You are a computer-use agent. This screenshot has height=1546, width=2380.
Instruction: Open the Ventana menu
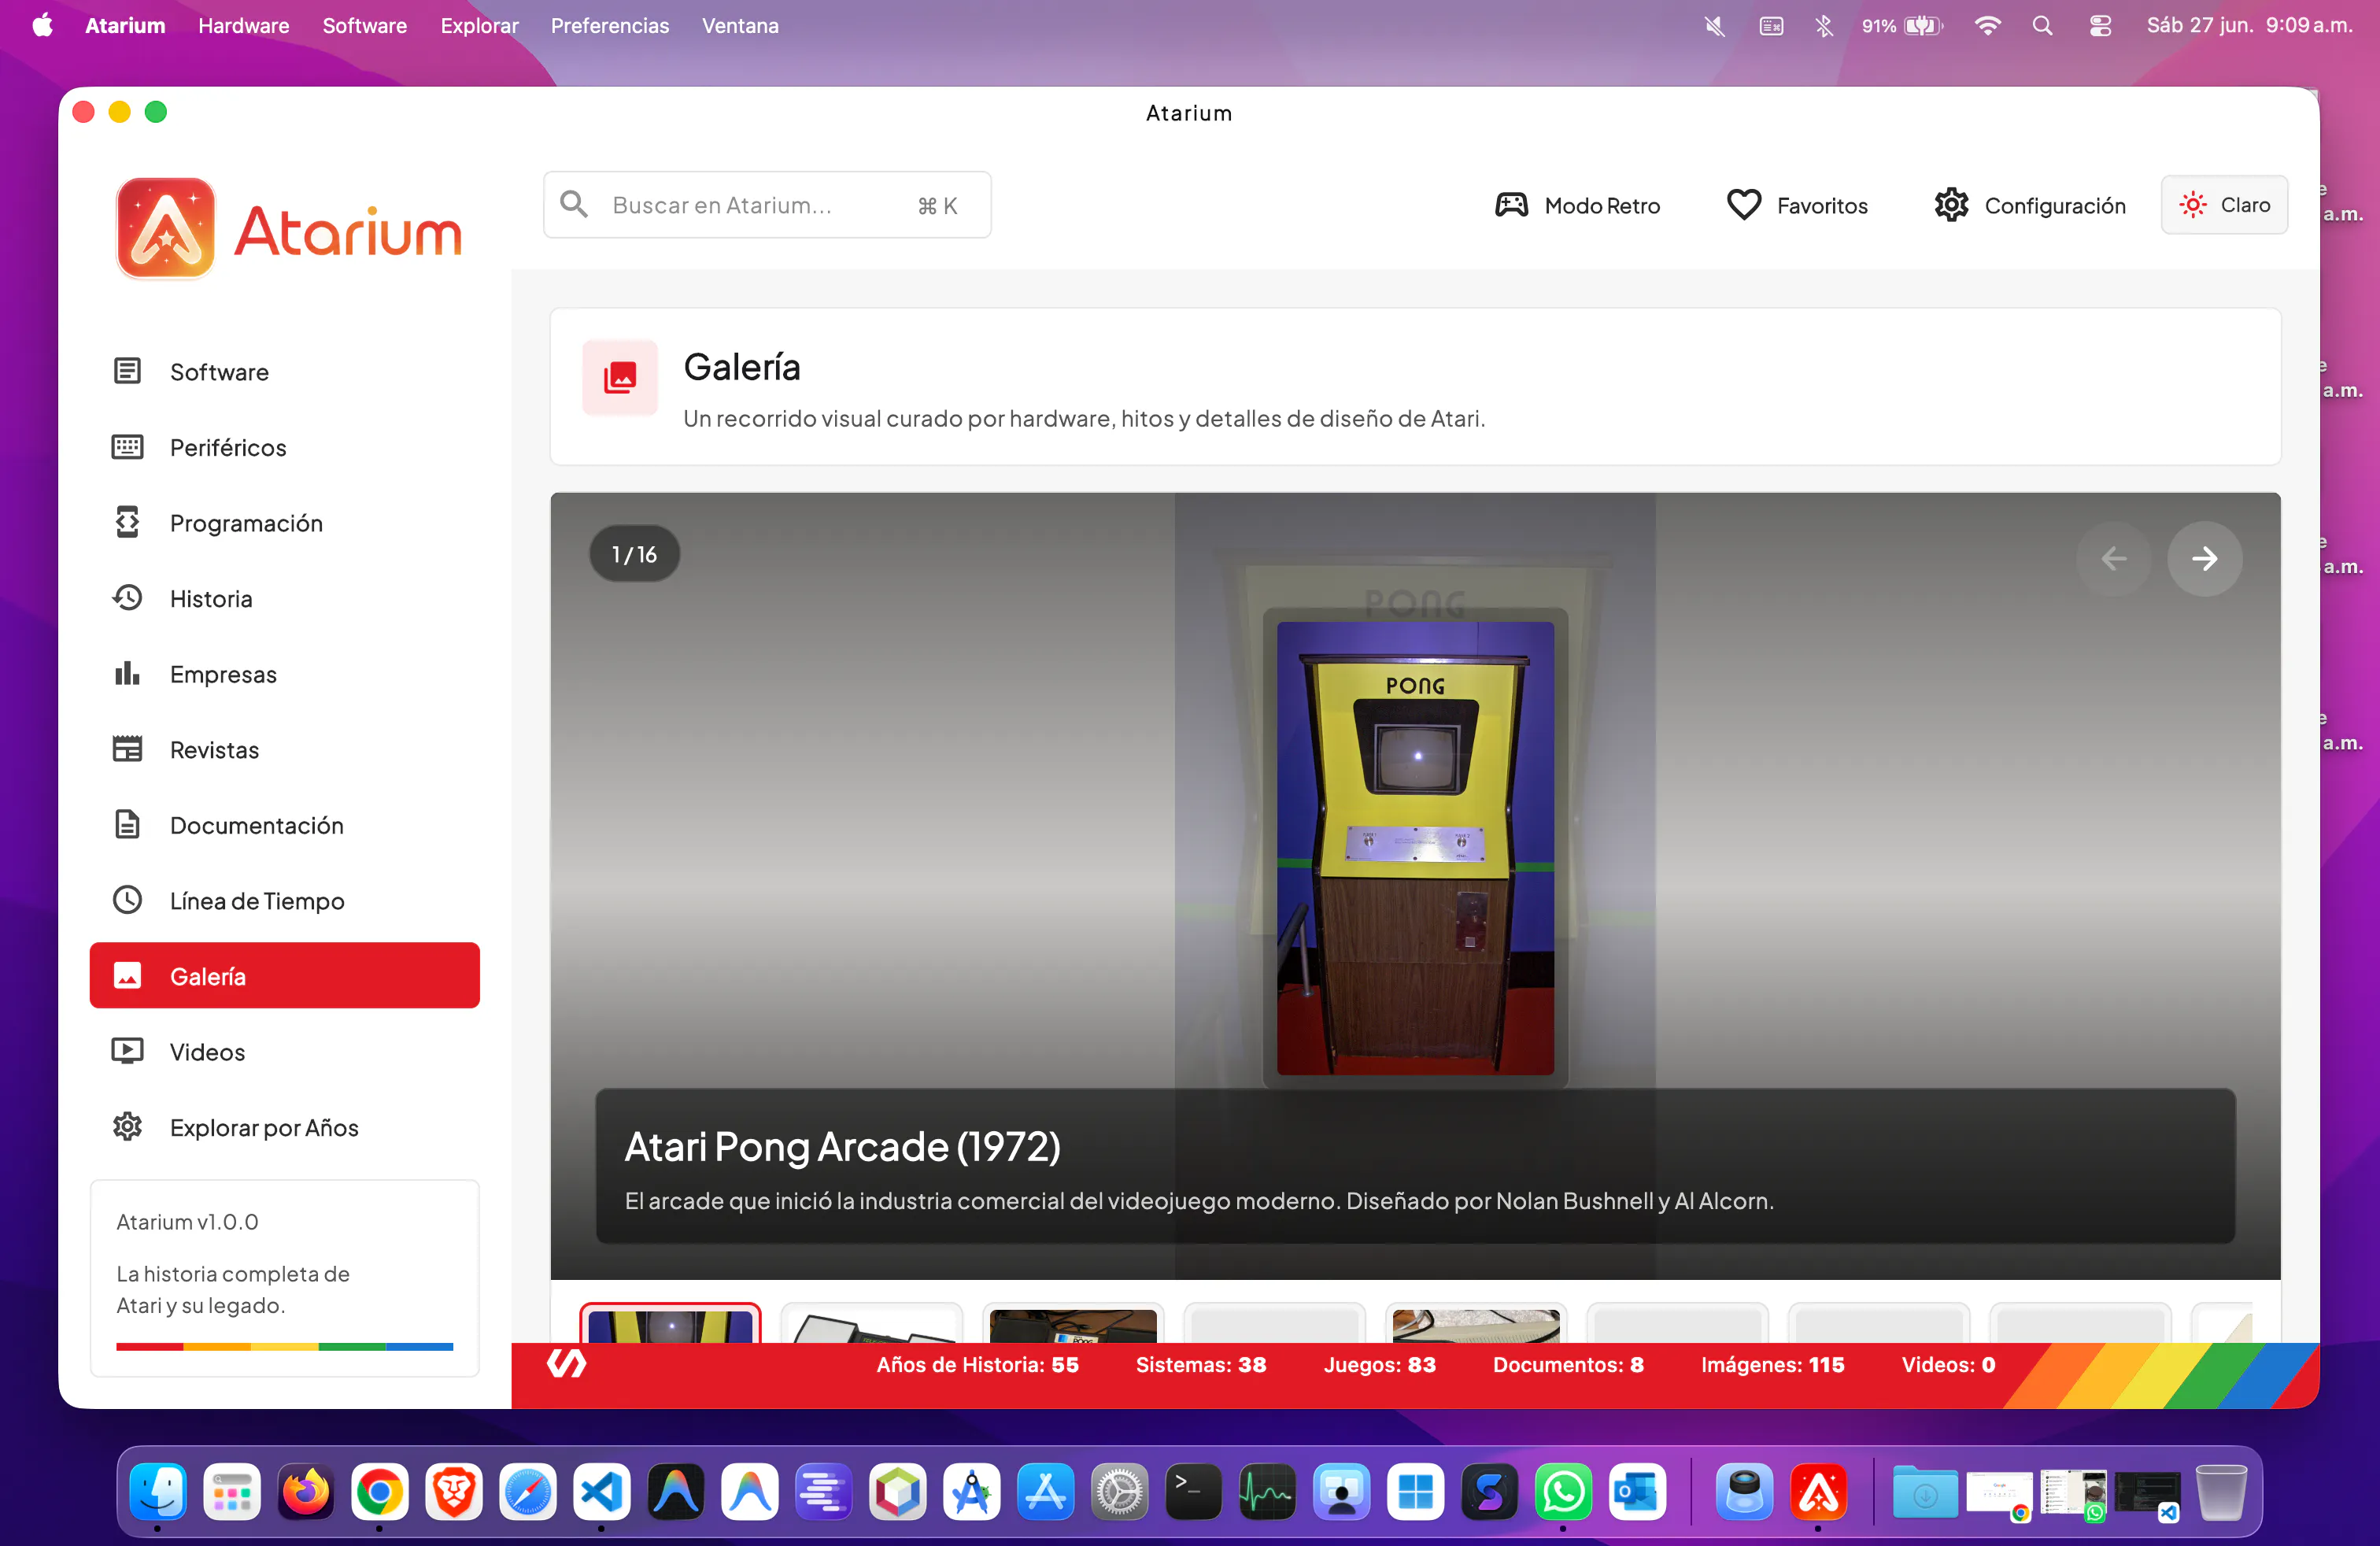[740, 25]
